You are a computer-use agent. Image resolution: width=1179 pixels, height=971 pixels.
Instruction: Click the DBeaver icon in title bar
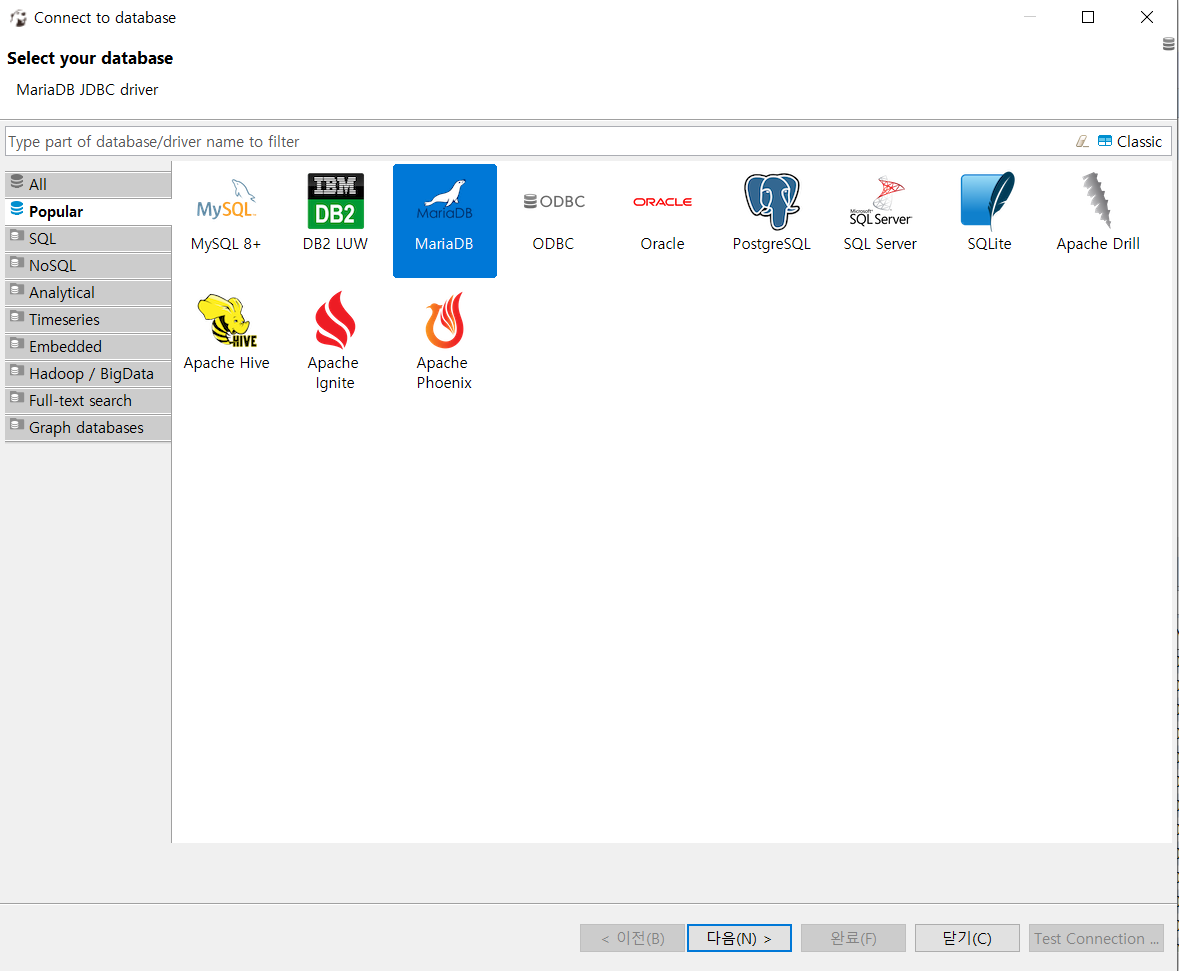click(x=18, y=17)
